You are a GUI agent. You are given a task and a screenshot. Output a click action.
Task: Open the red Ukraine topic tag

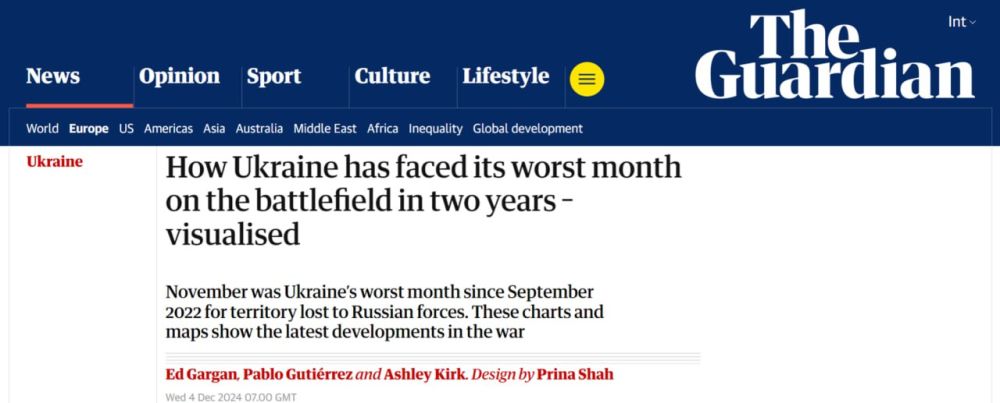pyautogui.click(x=54, y=162)
